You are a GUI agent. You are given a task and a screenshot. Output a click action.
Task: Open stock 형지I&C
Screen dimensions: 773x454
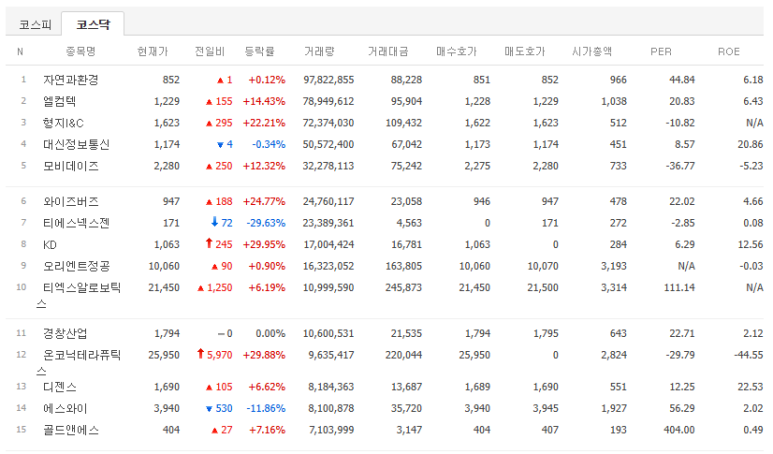(63, 123)
